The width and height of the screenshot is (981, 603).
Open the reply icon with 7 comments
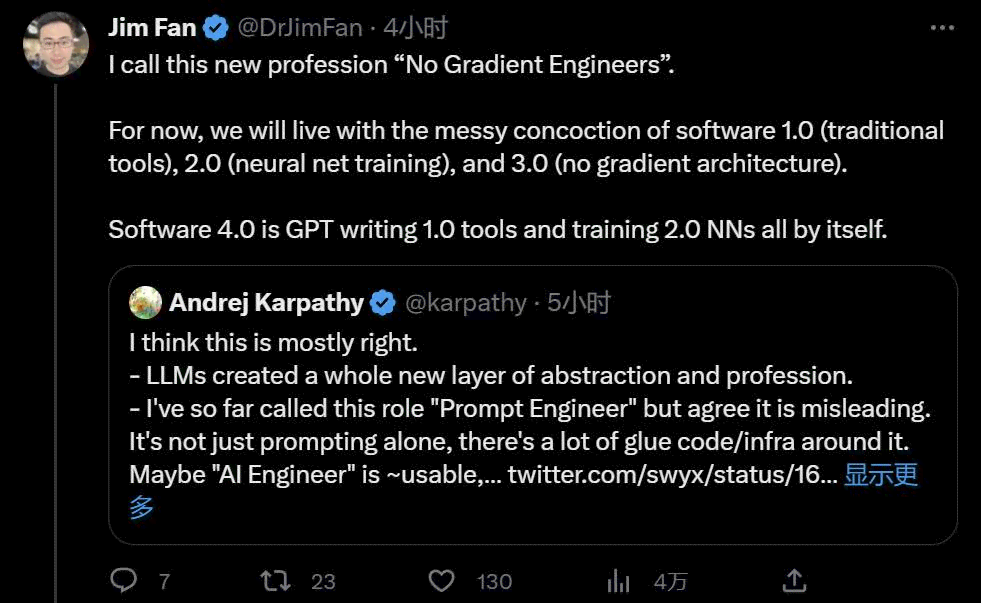pos(123,580)
